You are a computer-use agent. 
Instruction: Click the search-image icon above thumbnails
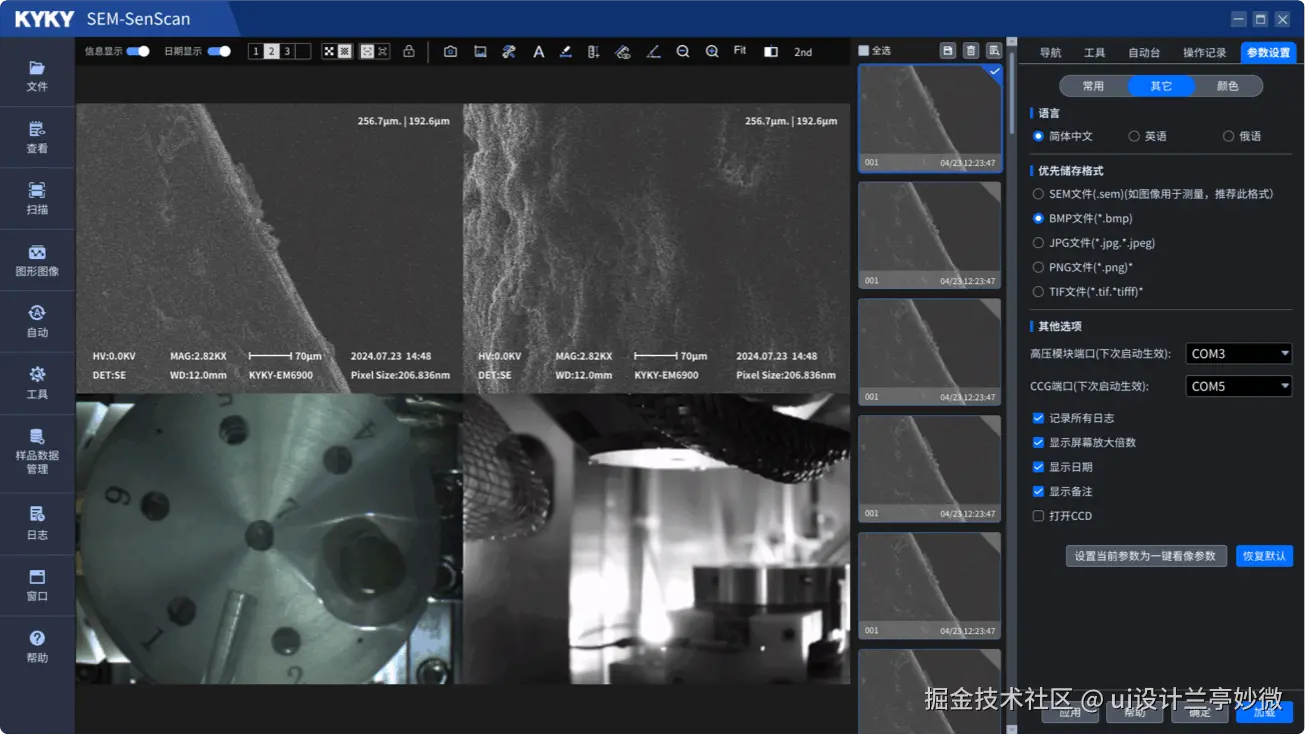pyautogui.click(x=993, y=50)
